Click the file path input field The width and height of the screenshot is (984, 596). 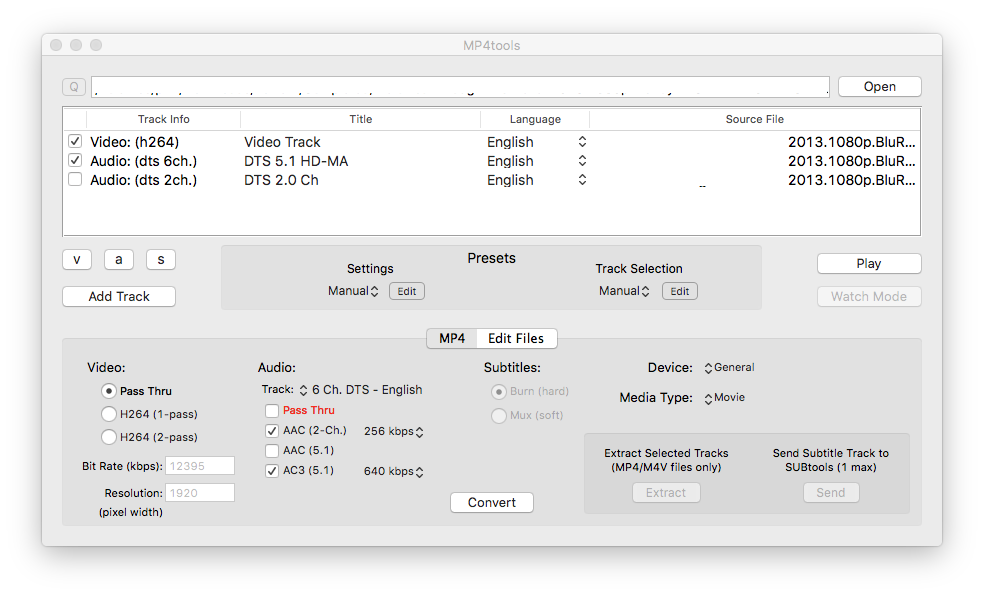click(x=460, y=87)
